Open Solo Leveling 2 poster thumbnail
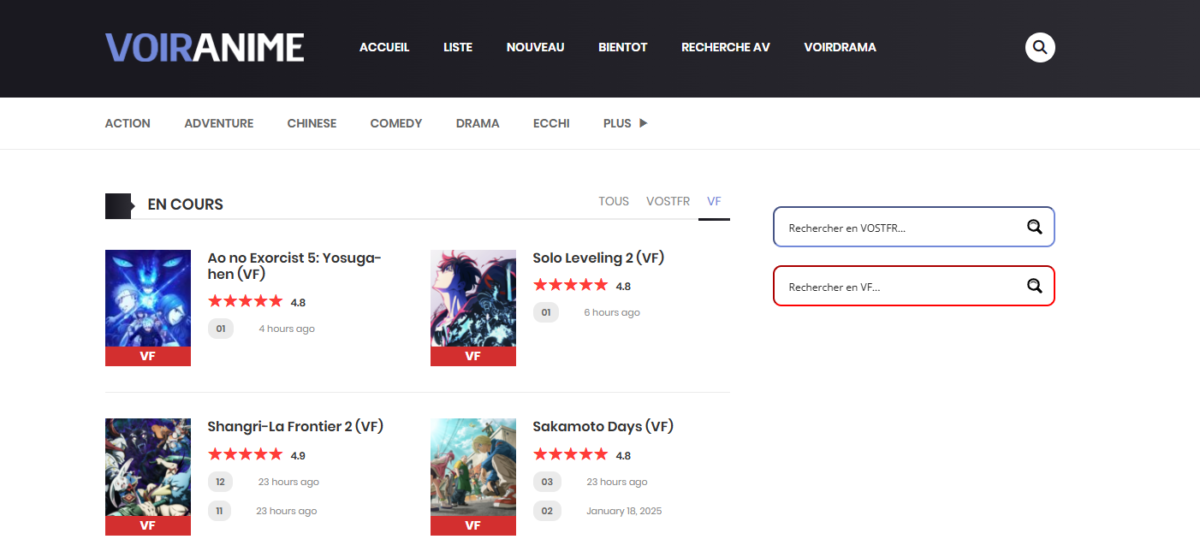The width and height of the screenshot is (1200, 557). 473,308
